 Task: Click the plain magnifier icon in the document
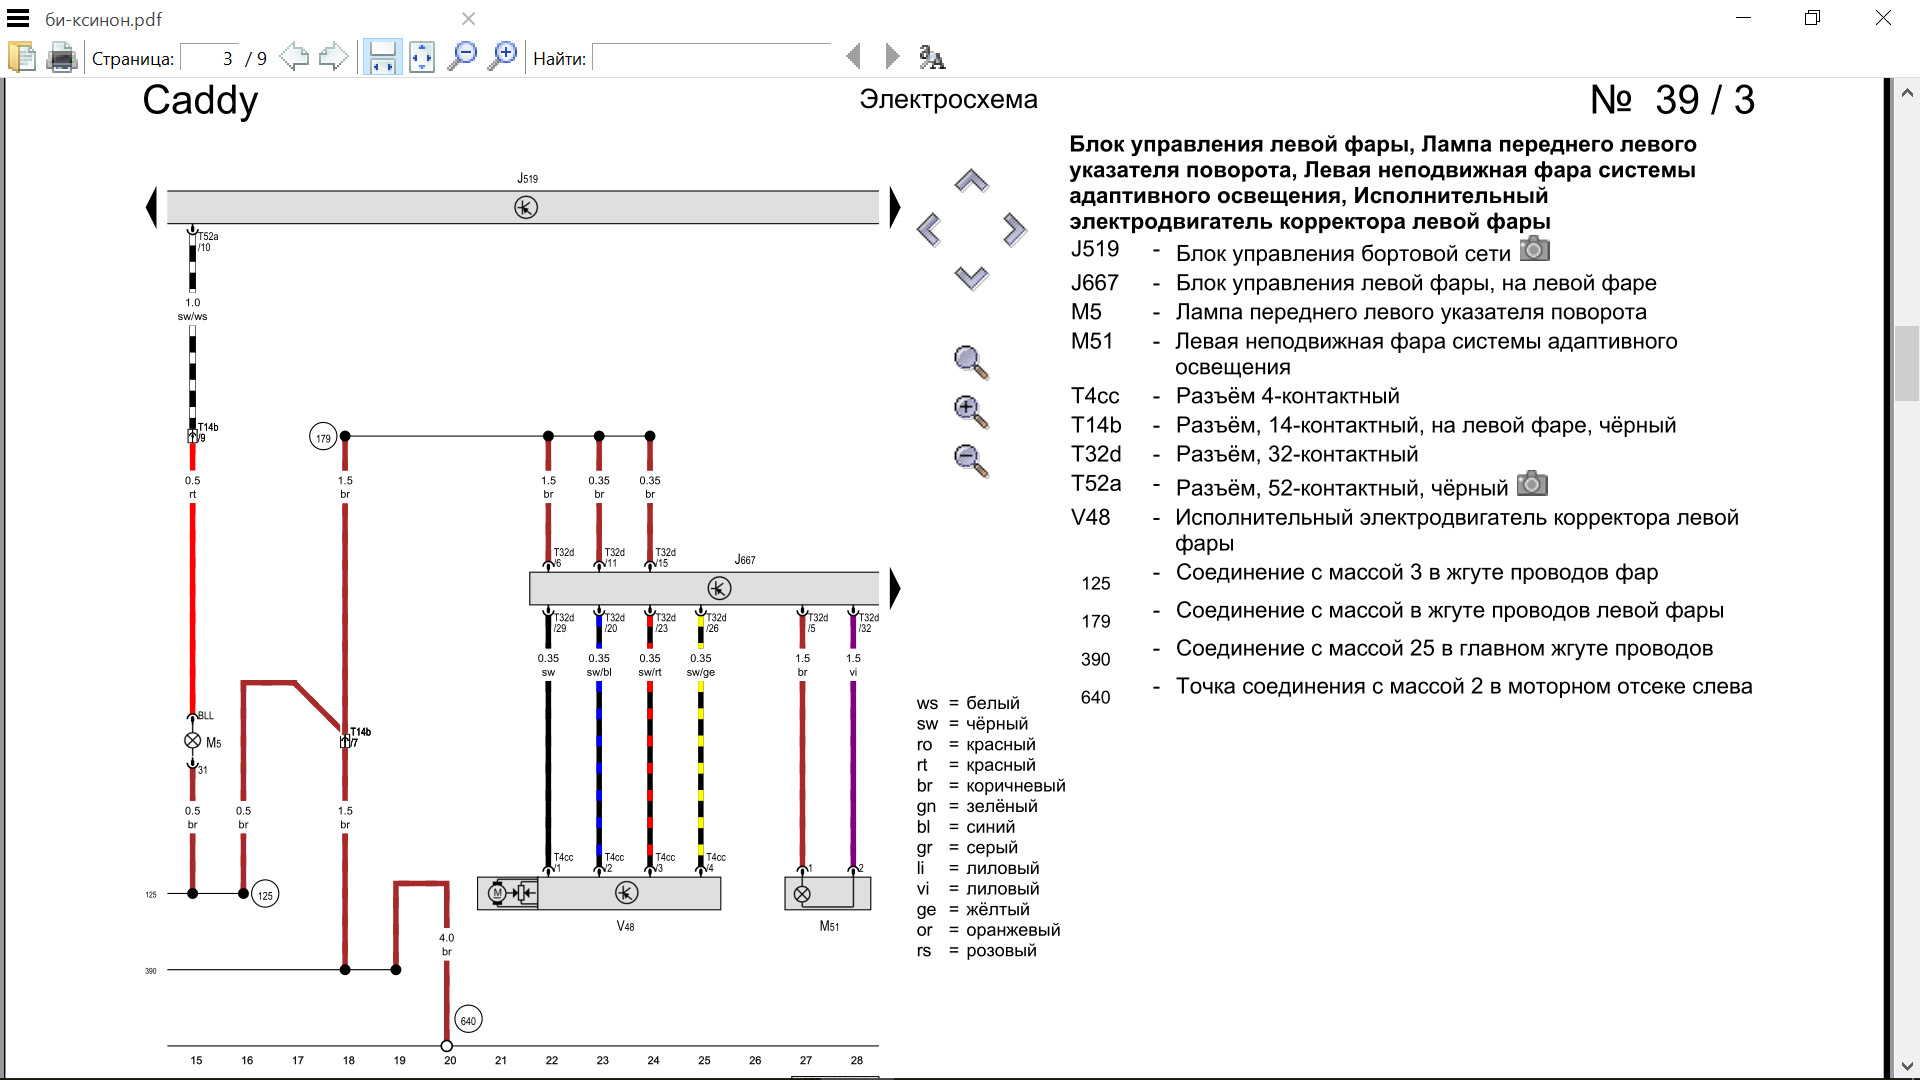pos(971,362)
